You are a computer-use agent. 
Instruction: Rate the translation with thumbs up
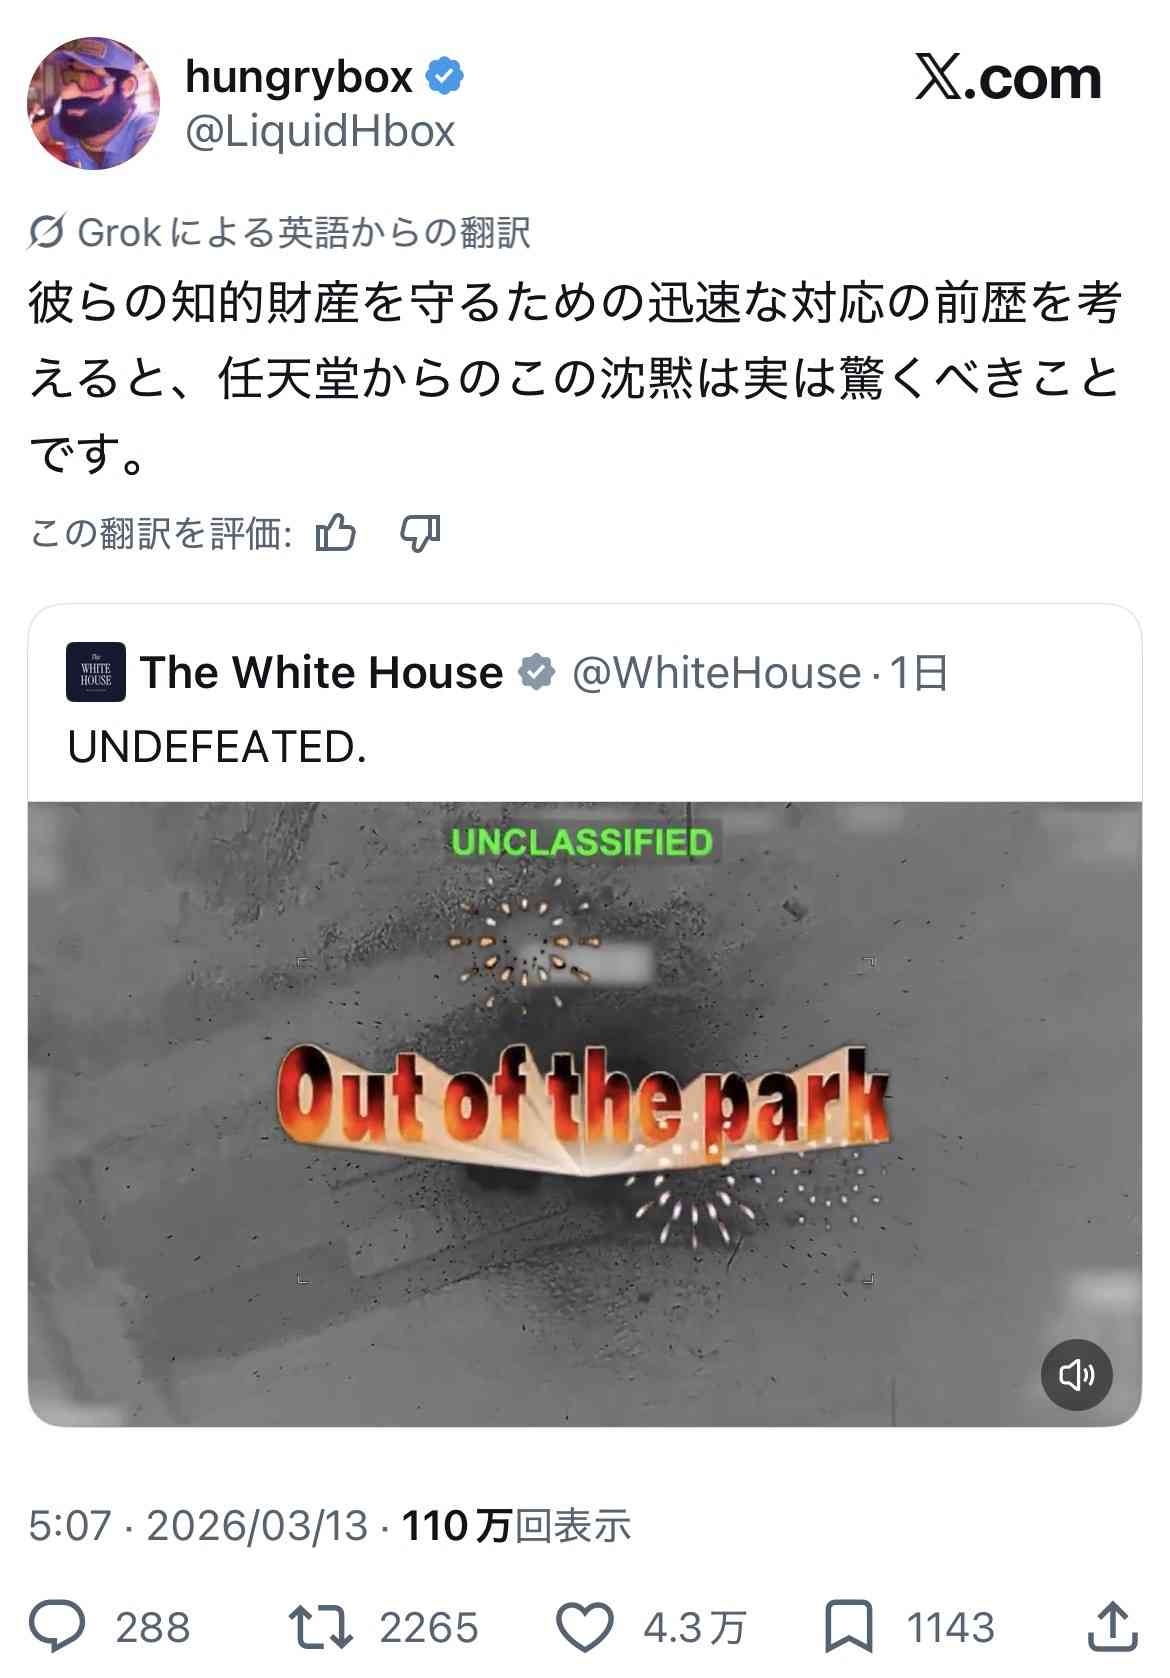coord(336,534)
